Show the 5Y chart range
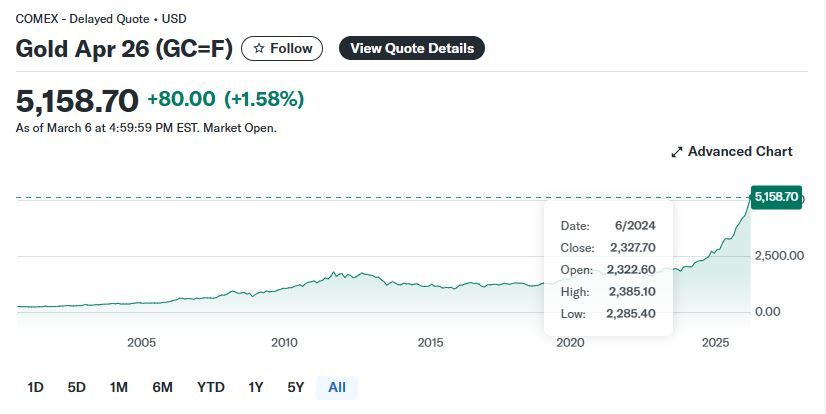The image size is (826, 414). [x=295, y=387]
